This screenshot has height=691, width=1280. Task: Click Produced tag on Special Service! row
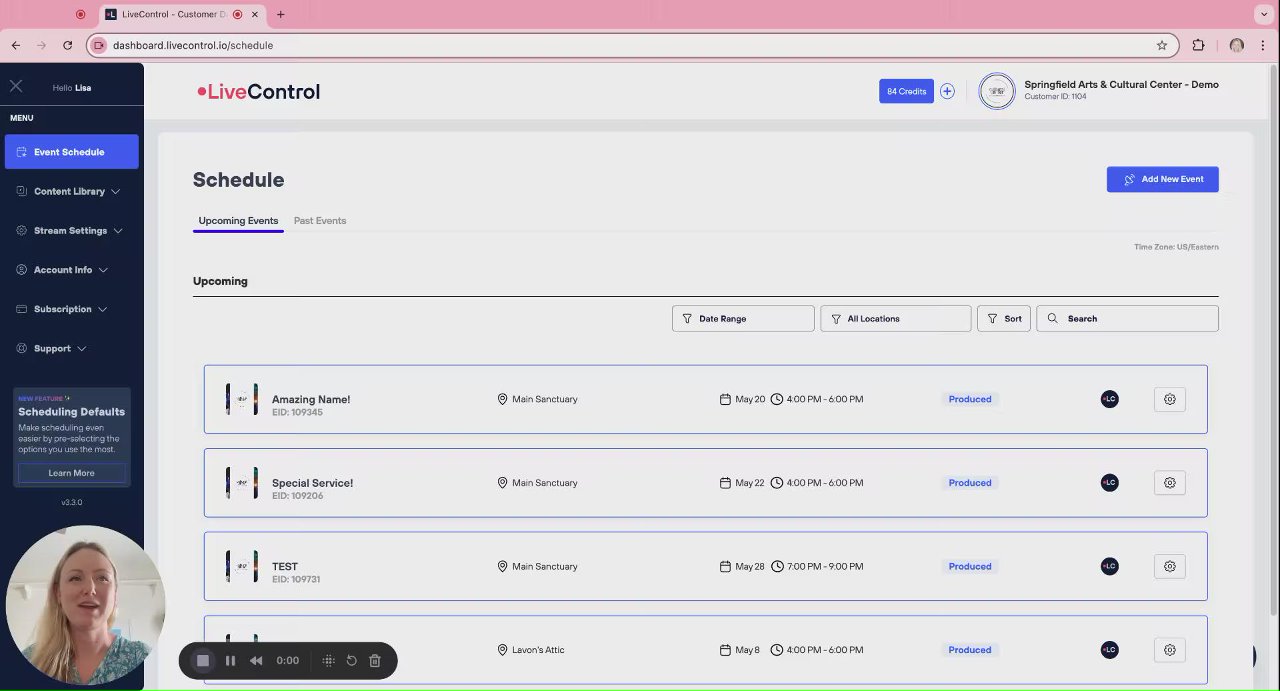(x=970, y=483)
